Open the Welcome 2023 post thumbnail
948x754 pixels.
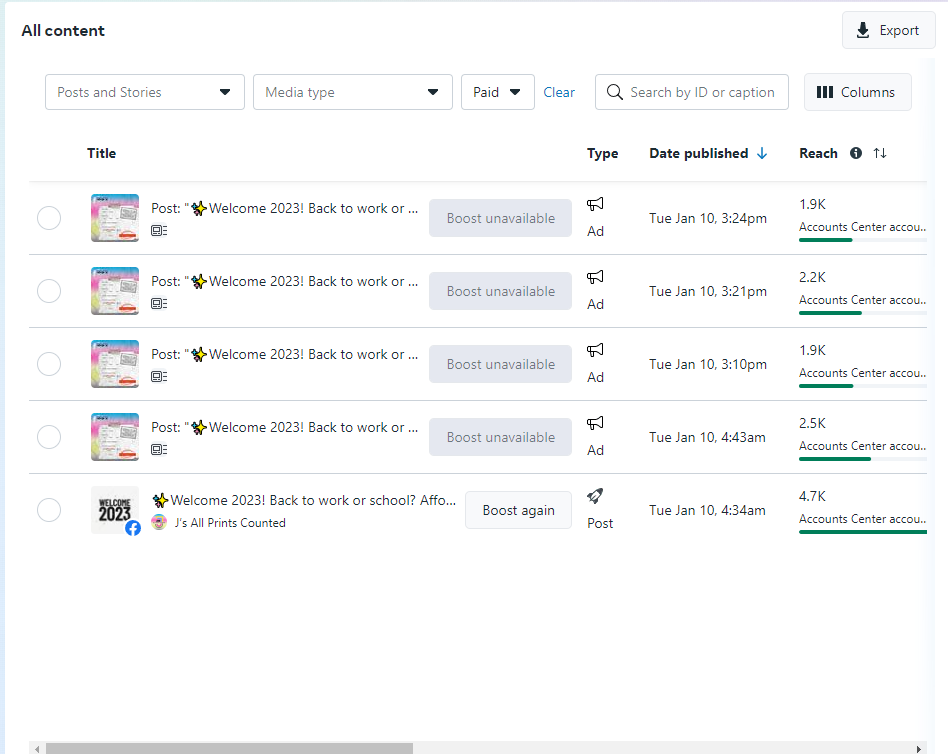(115, 510)
